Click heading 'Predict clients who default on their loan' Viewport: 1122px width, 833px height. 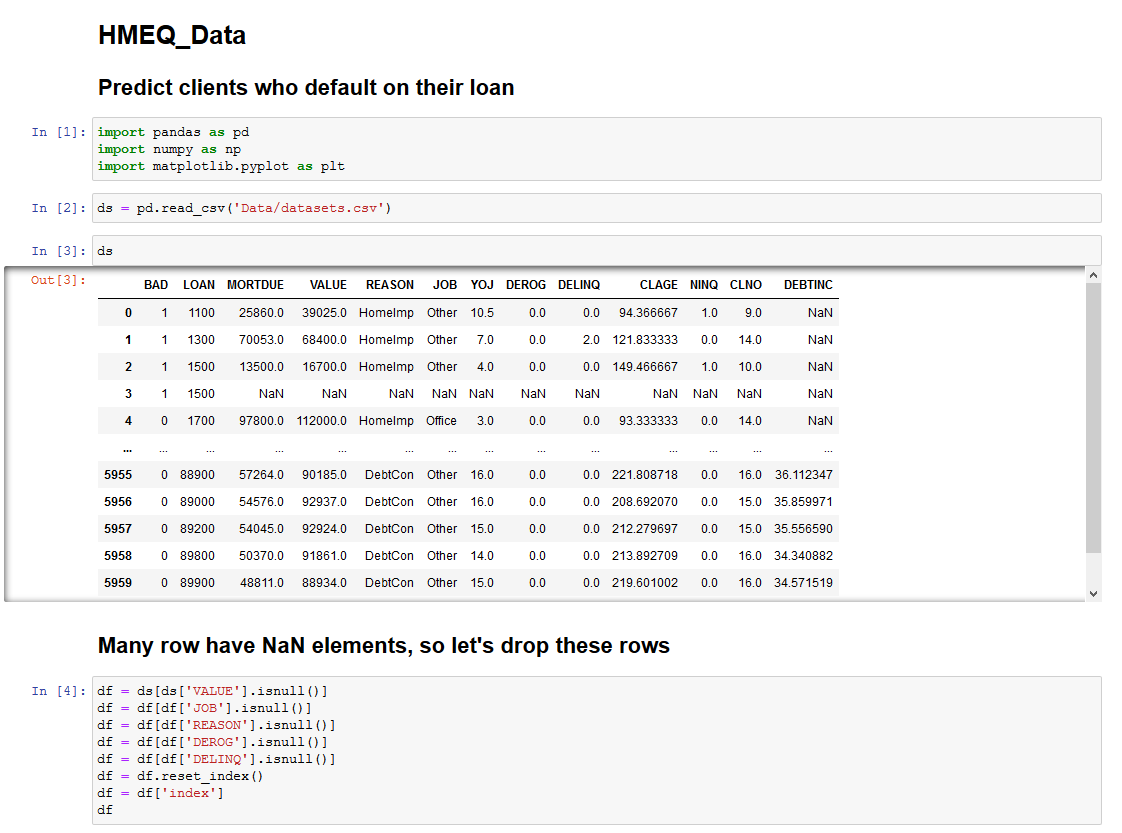coord(306,87)
